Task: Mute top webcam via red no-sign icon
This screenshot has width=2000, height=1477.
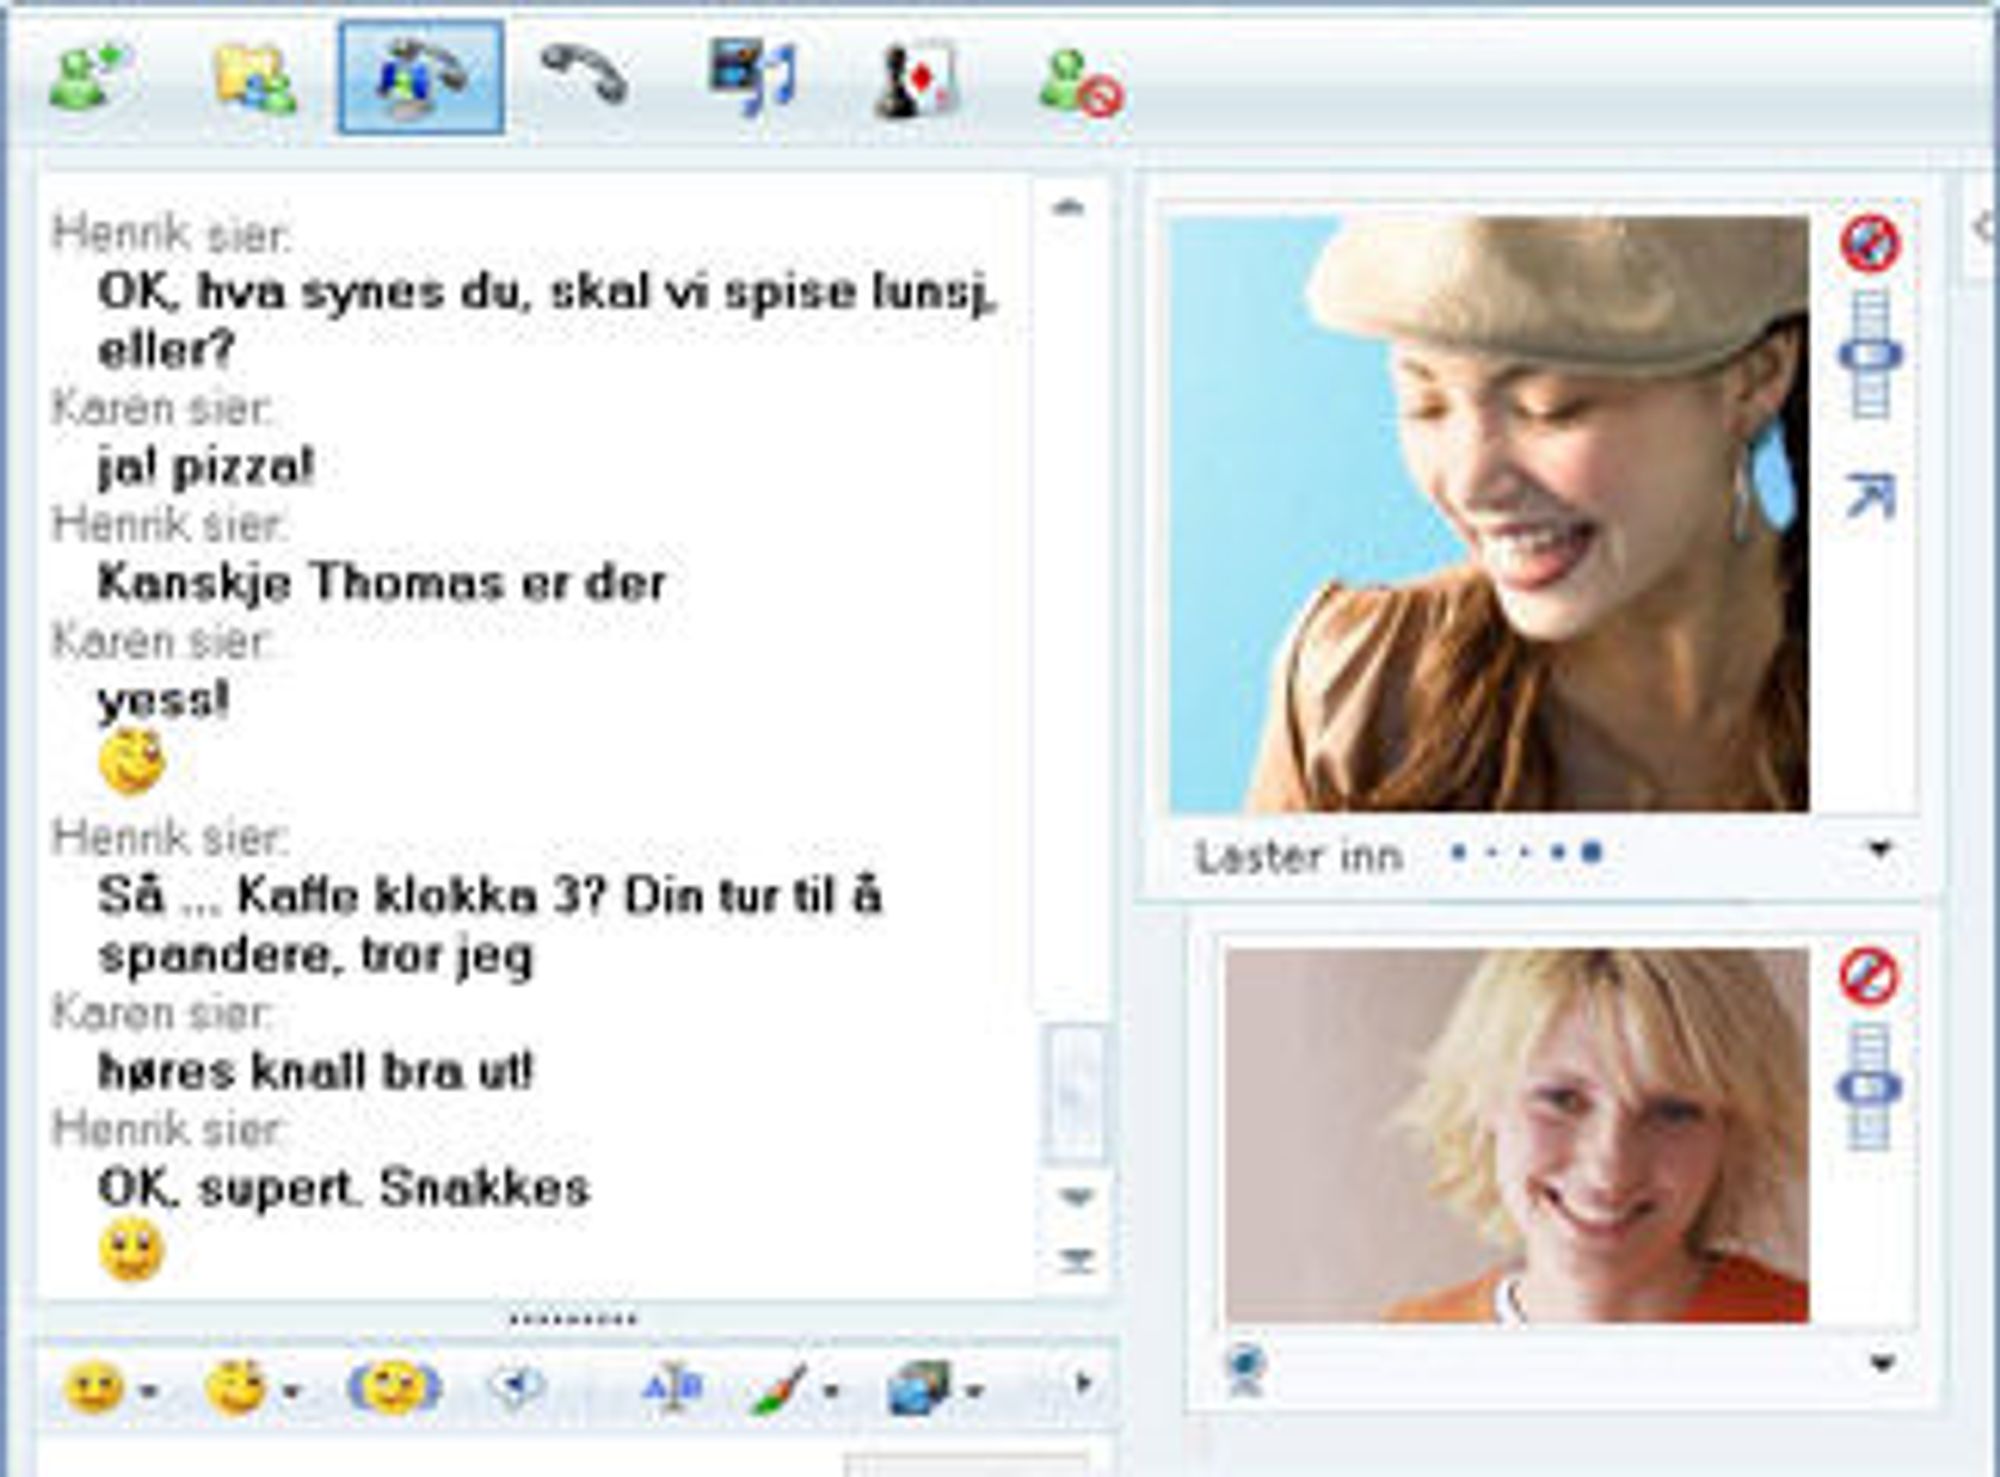Action: pos(1870,243)
